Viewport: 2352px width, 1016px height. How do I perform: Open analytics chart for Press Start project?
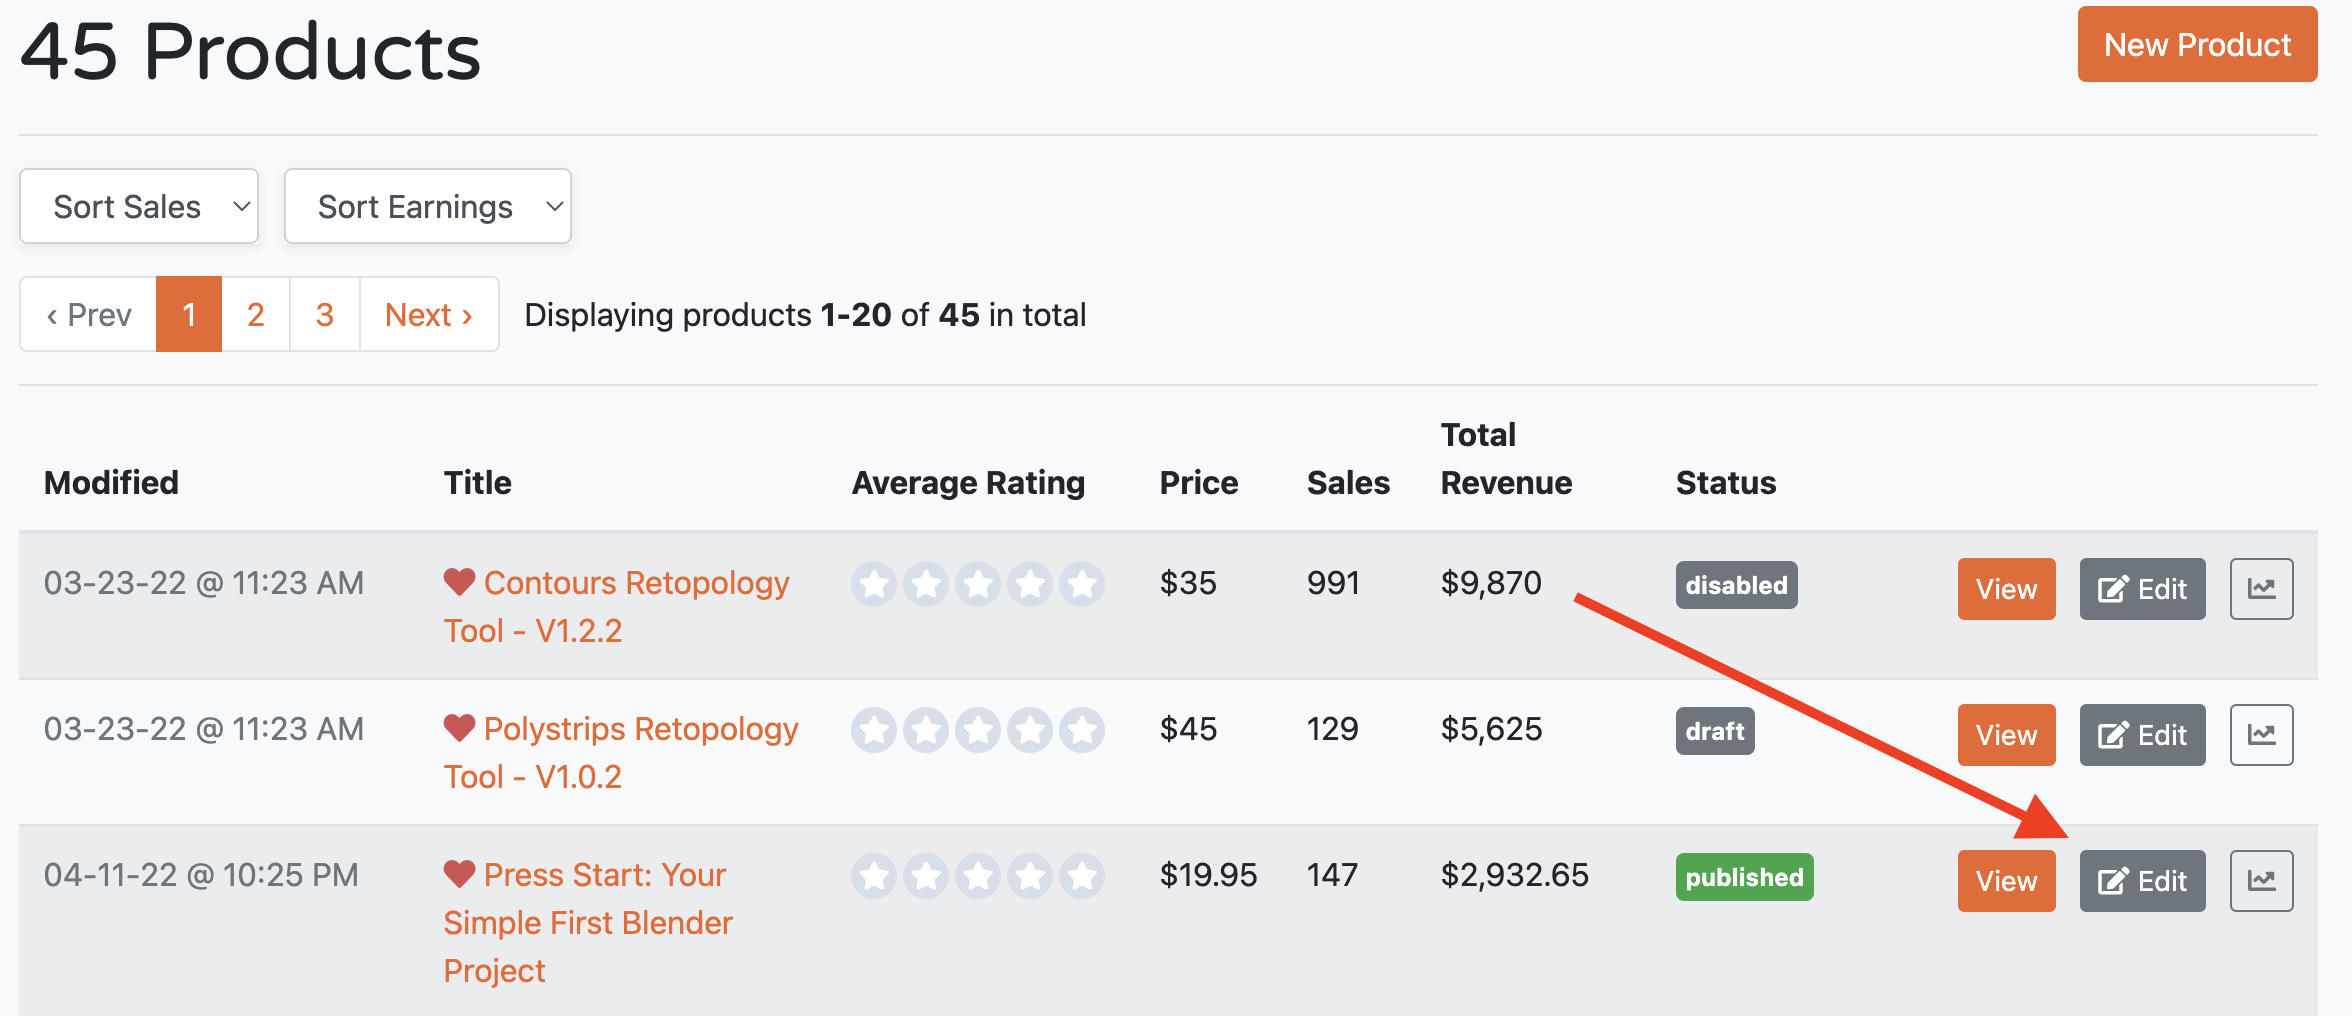coord(2261,881)
